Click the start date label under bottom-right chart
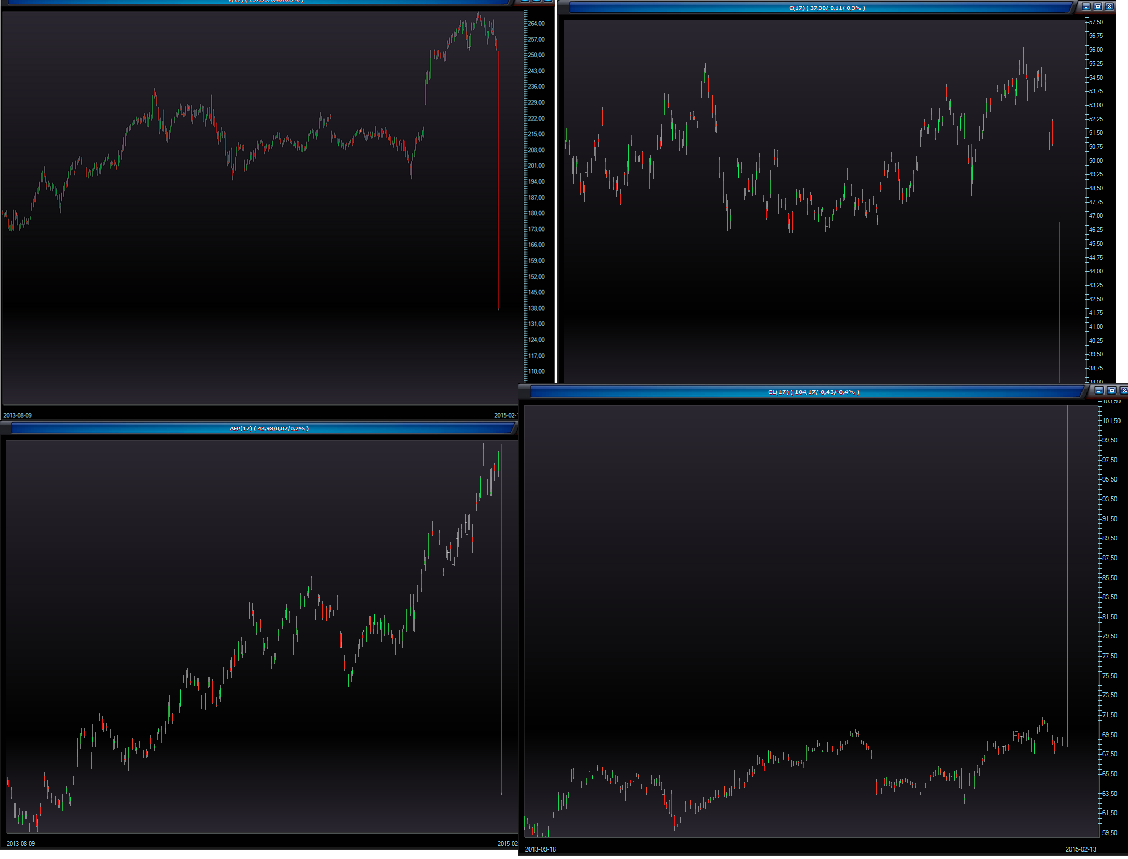1128x859 pixels. coord(543,850)
